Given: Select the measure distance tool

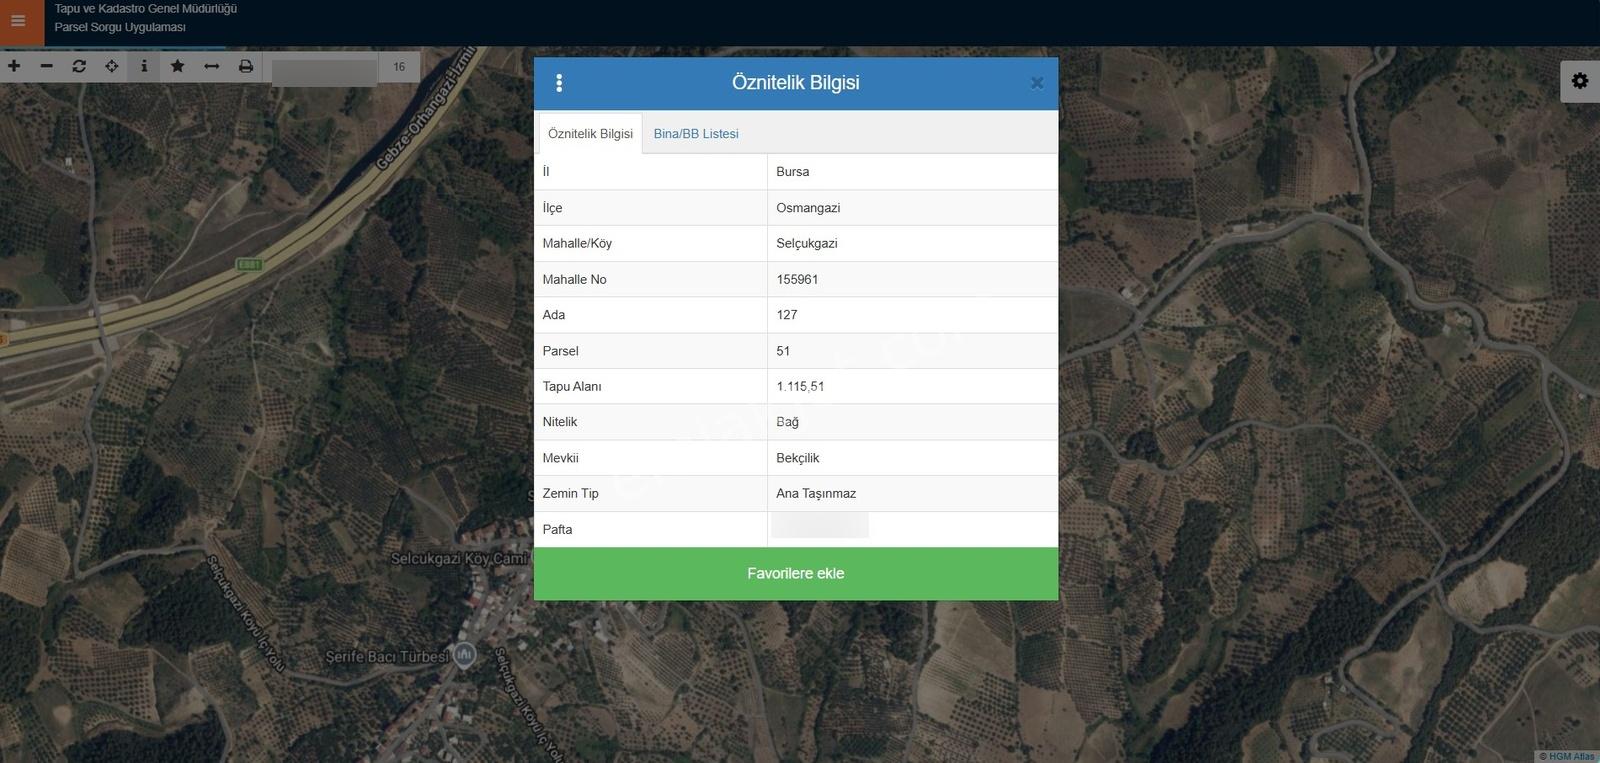Looking at the screenshot, I should coord(211,66).
